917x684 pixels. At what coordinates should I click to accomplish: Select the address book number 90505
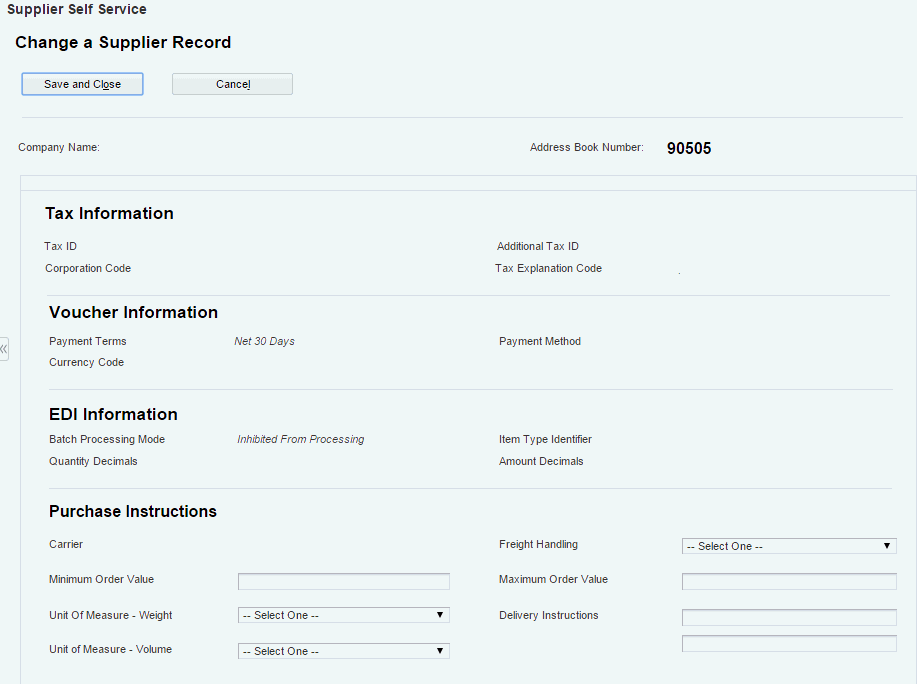pyautogui.click(x=689, y=148)
